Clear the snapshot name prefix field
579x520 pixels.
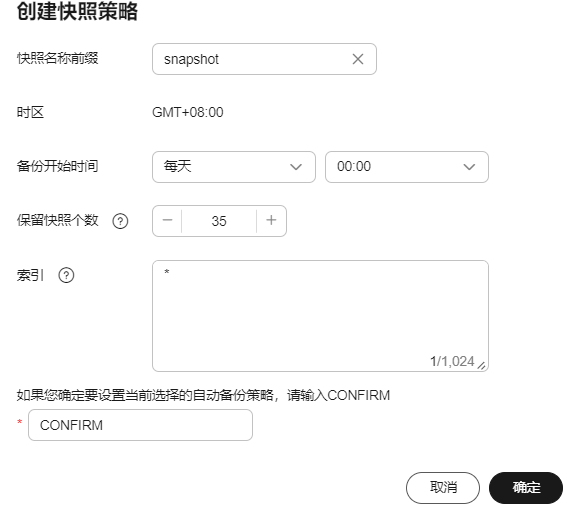point(357,59)
